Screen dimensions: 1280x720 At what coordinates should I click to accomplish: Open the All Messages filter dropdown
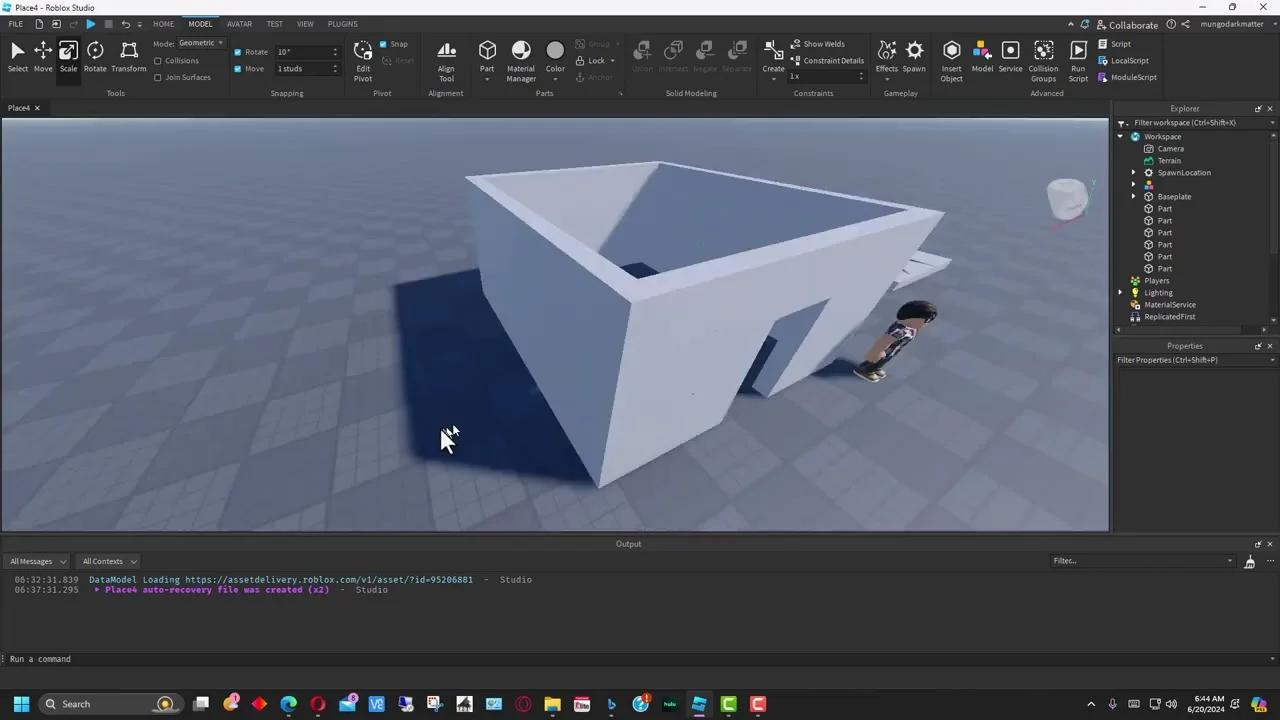pyautogui.click(x=38, y=562)
